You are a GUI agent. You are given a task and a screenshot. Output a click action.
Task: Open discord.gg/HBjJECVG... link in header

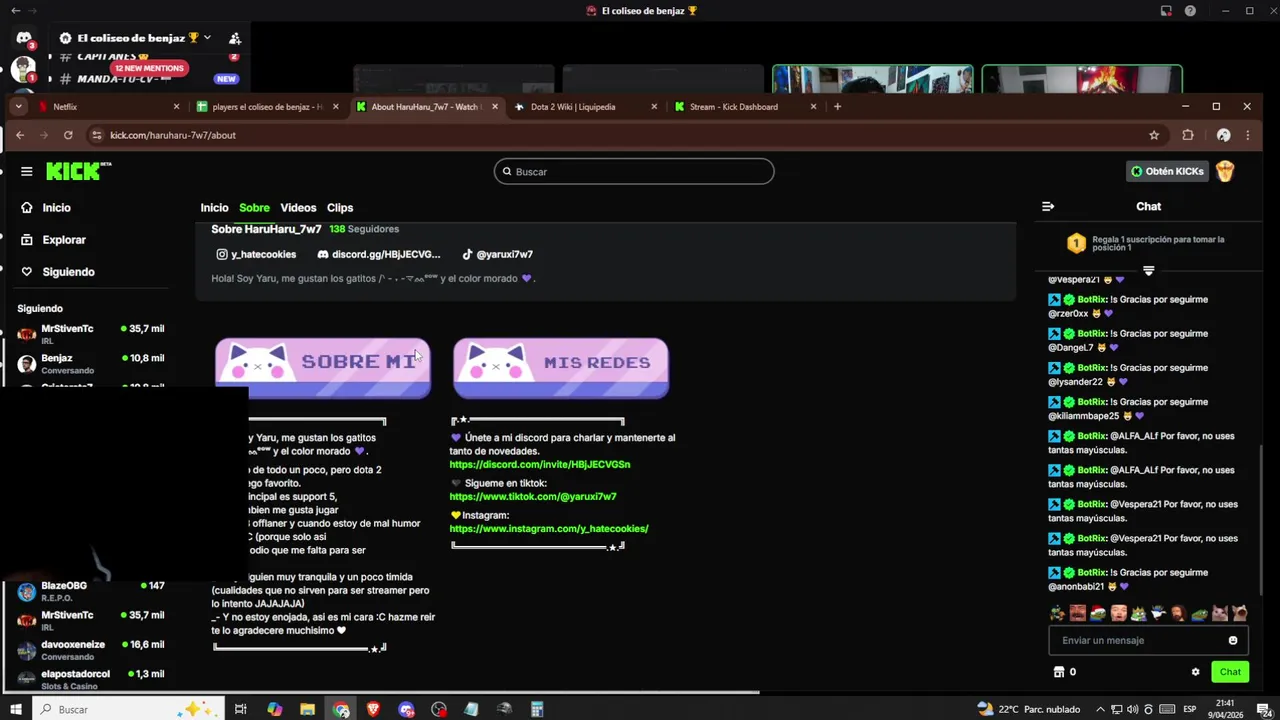tap(378, 254)
